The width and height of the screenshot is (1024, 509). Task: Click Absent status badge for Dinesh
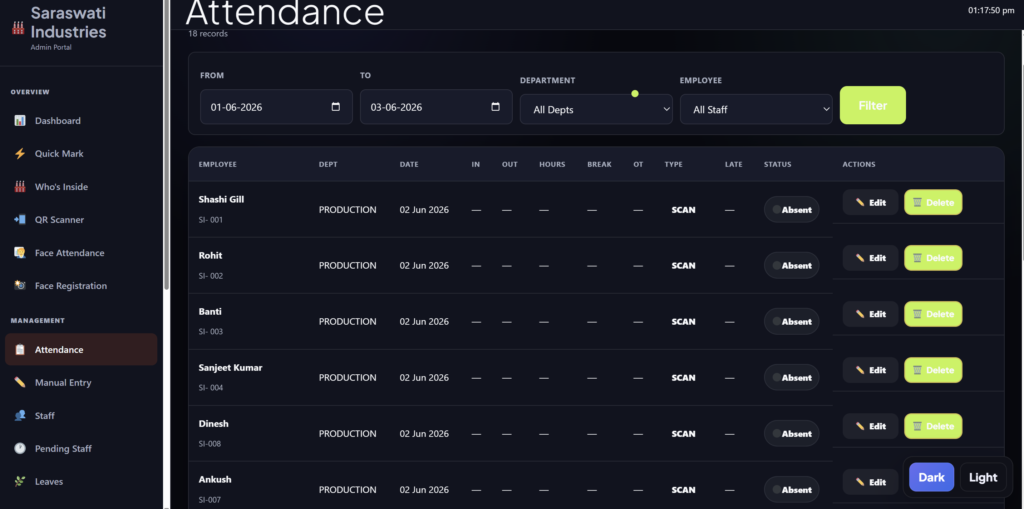click(792, 434)
